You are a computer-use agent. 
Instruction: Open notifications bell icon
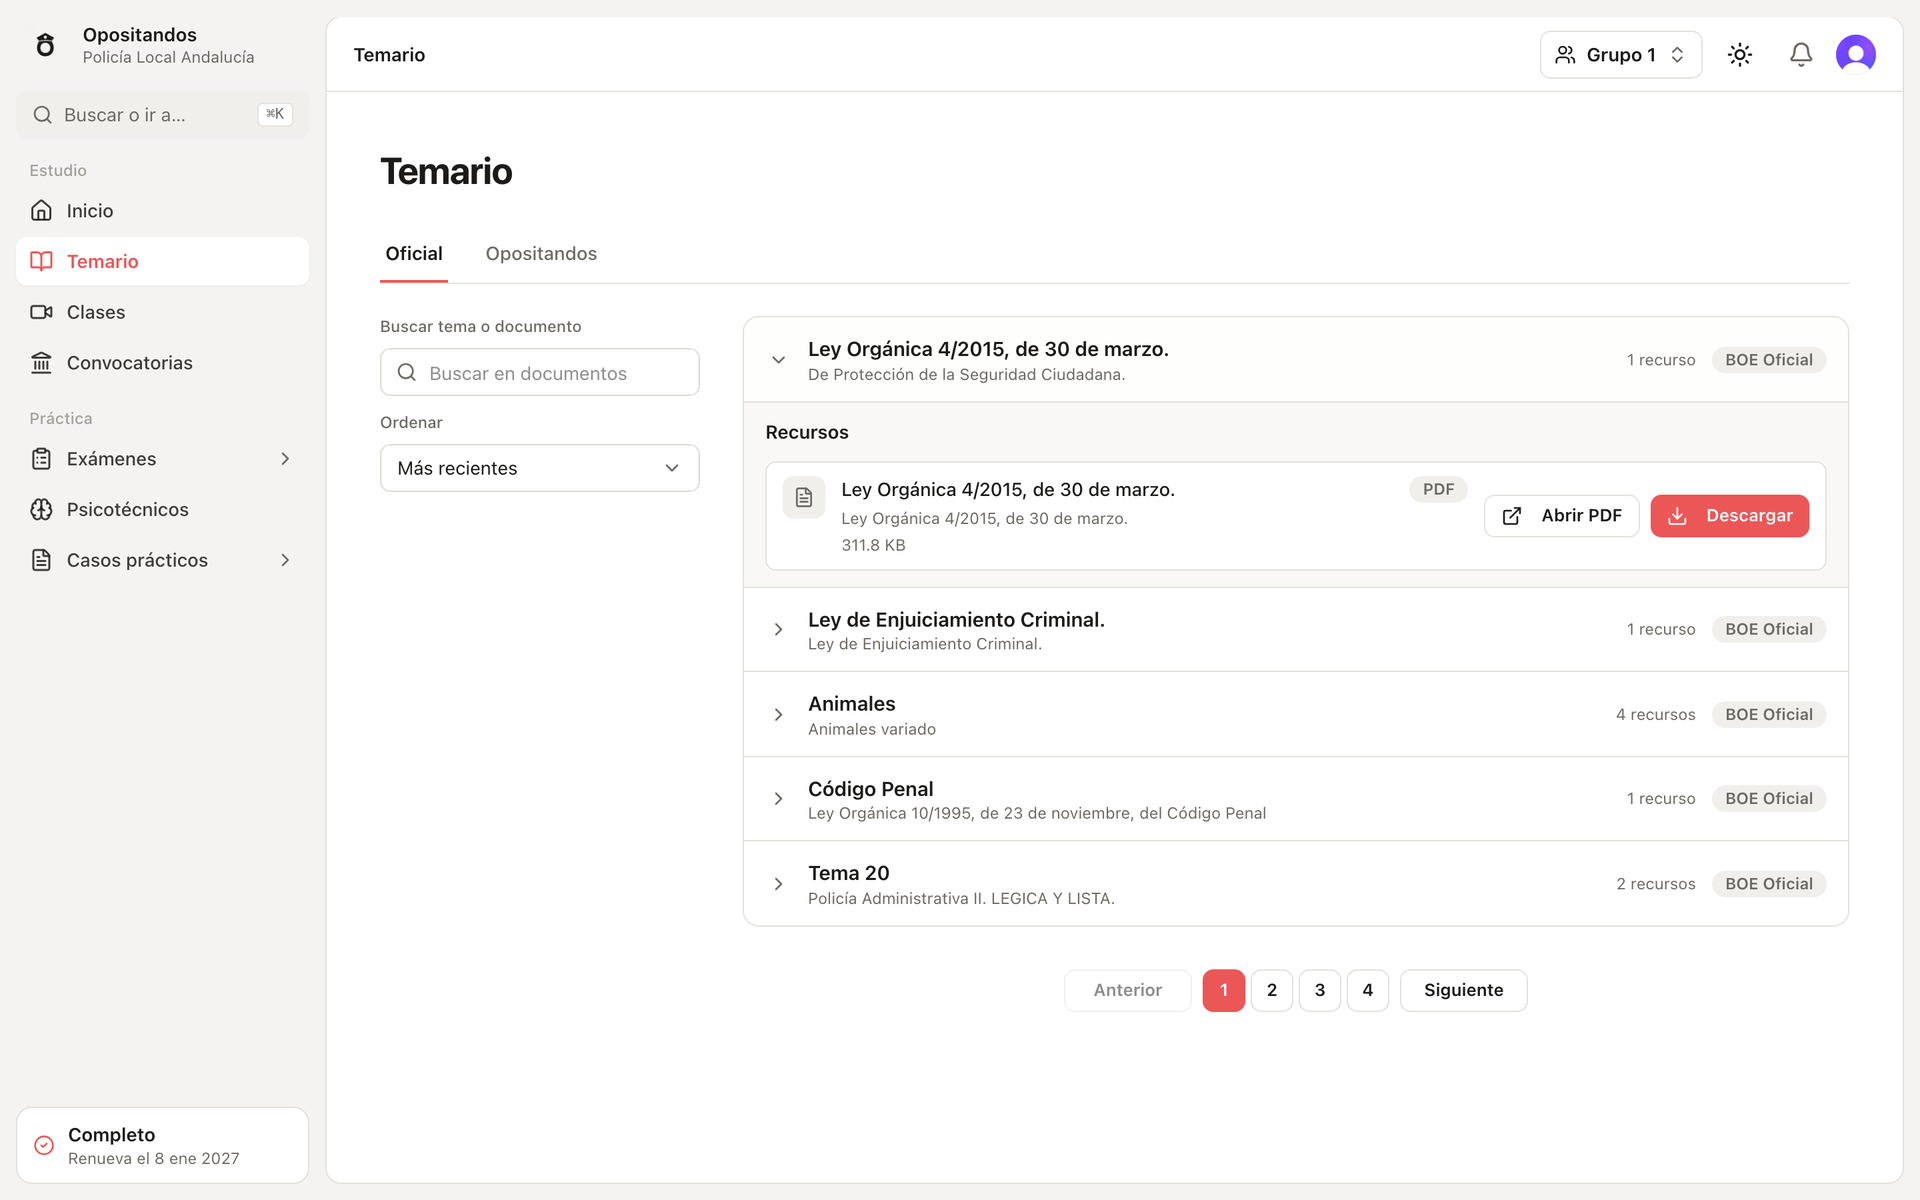click(1801, 55)
